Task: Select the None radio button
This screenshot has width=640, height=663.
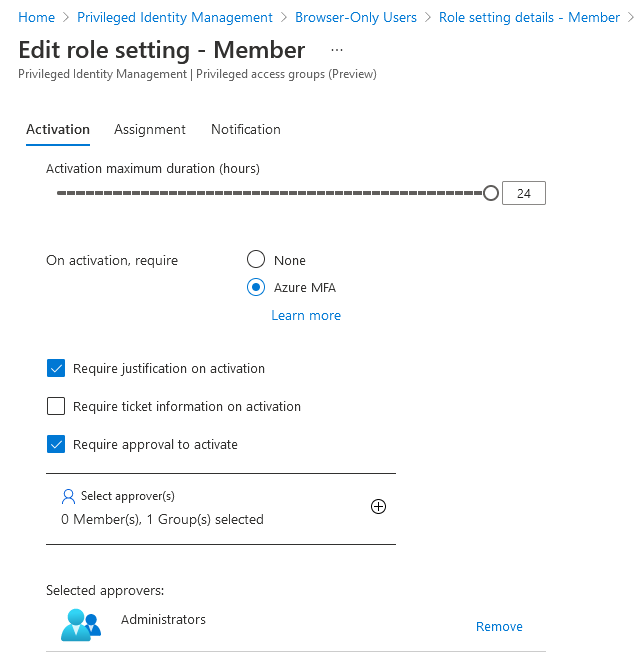Action: click(x=256, y=260)
